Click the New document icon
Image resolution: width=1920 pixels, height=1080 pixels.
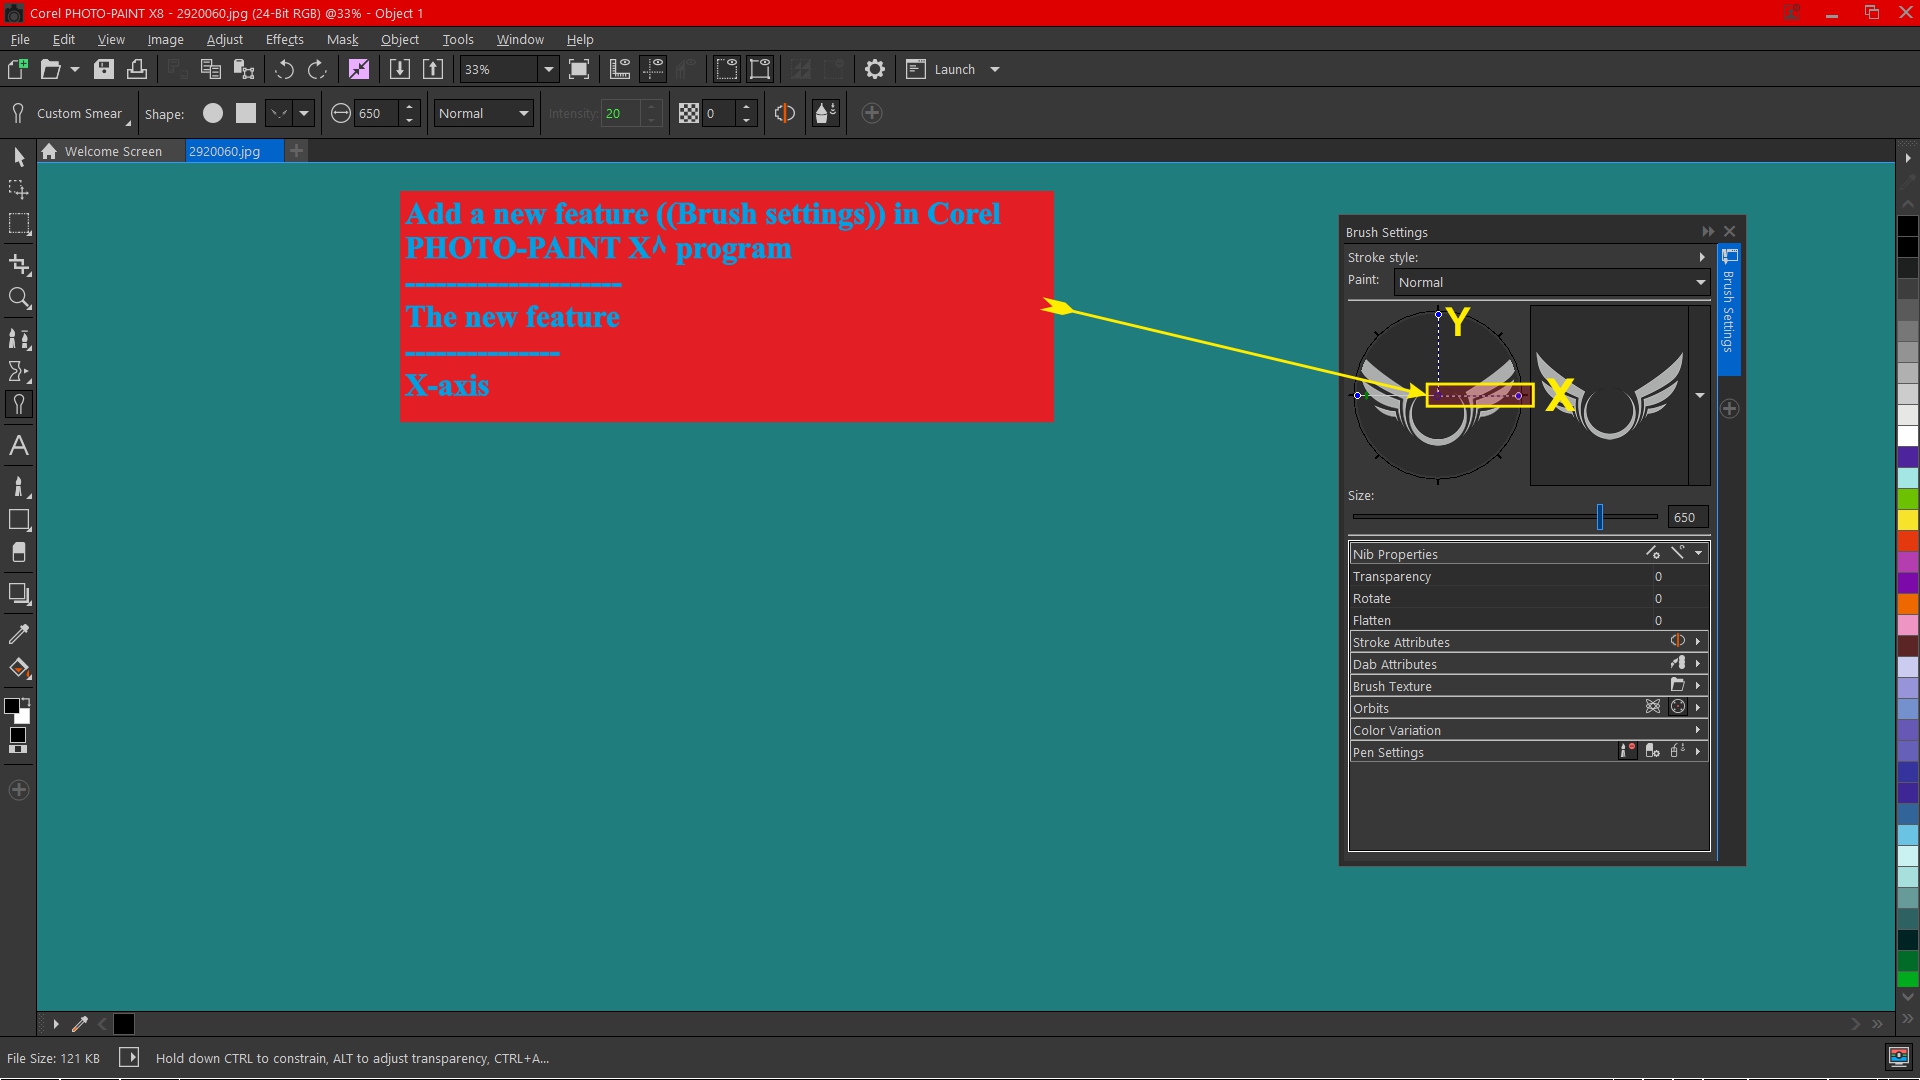[17, 69]
